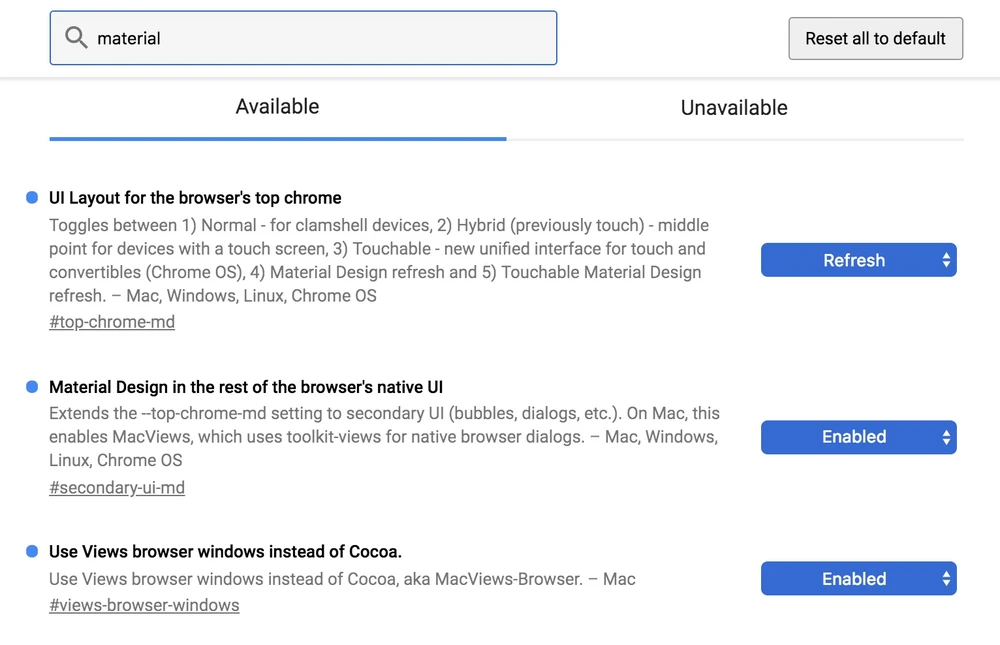The image size is (1000, 645).
Task: Select the "UI Layout for the browser's top chrome" title
Action: click(x=195, y=198)
